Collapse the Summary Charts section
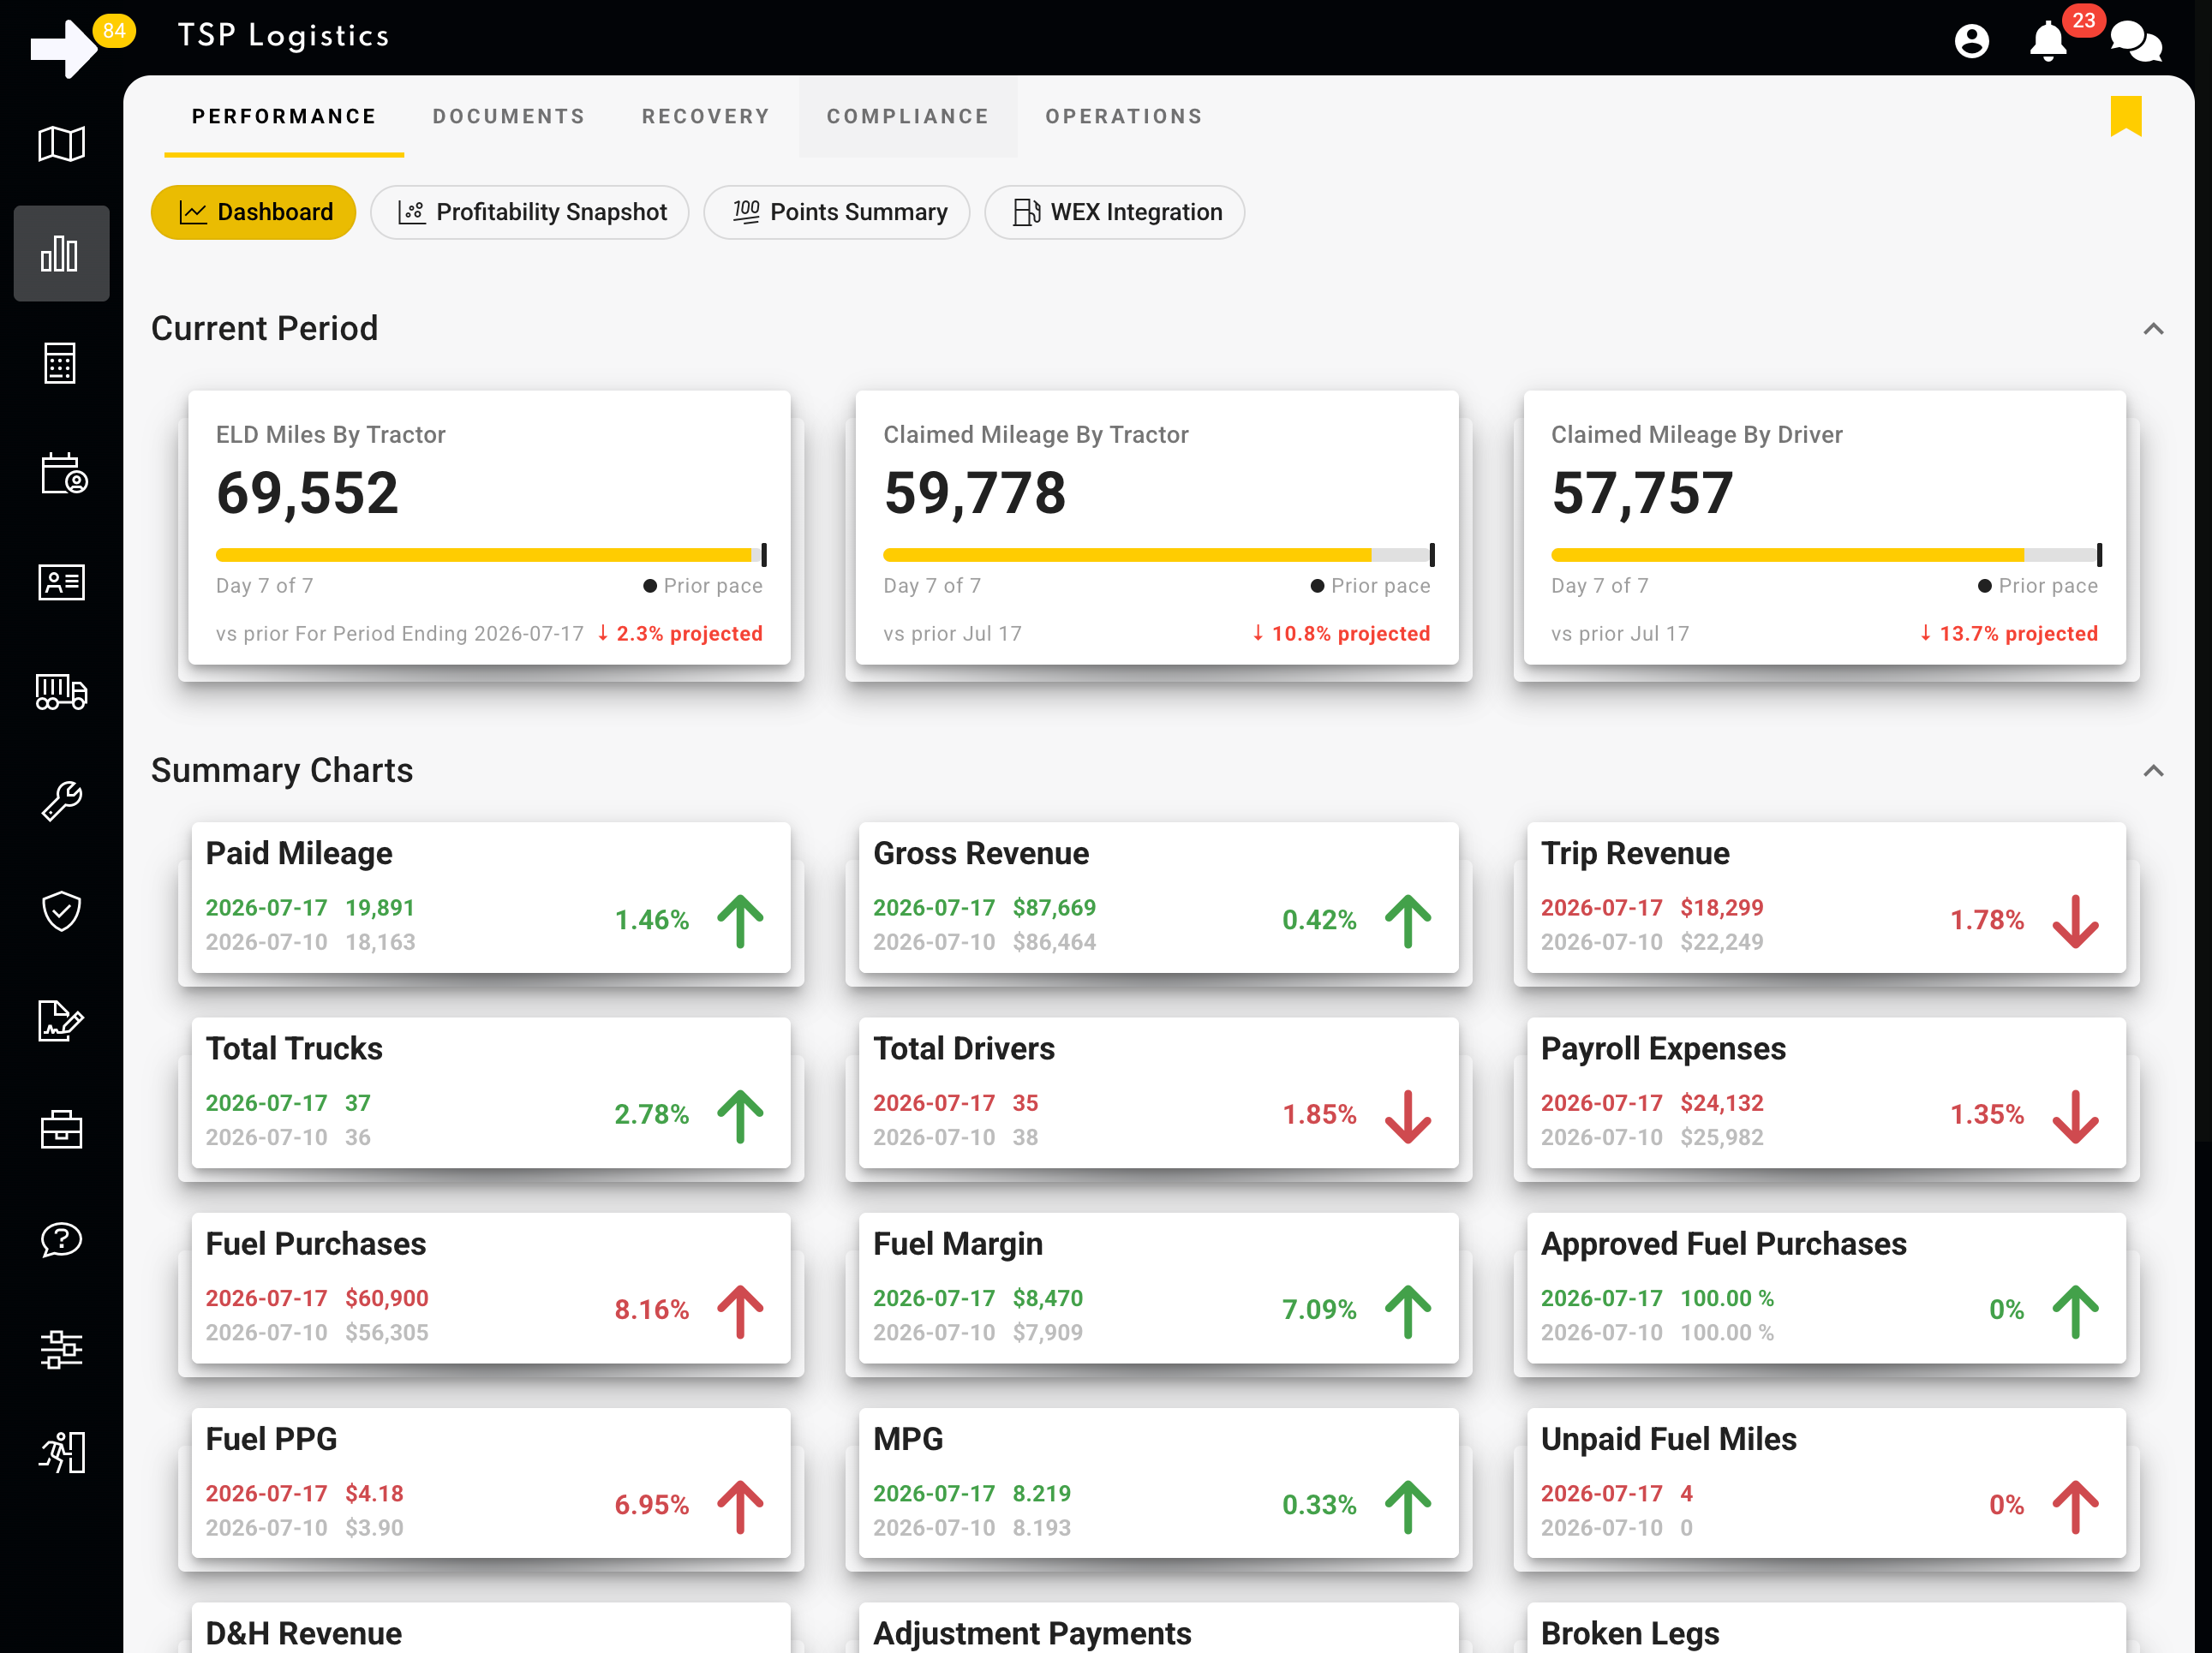 pos(2153,771)
